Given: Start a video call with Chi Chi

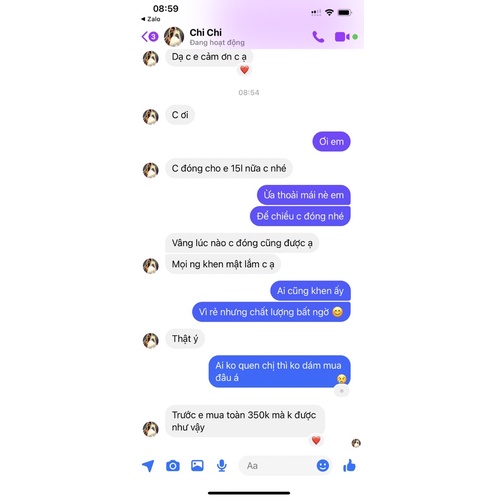Looking at the screenshot, I should pyautogui.click(x=342, y=37).
